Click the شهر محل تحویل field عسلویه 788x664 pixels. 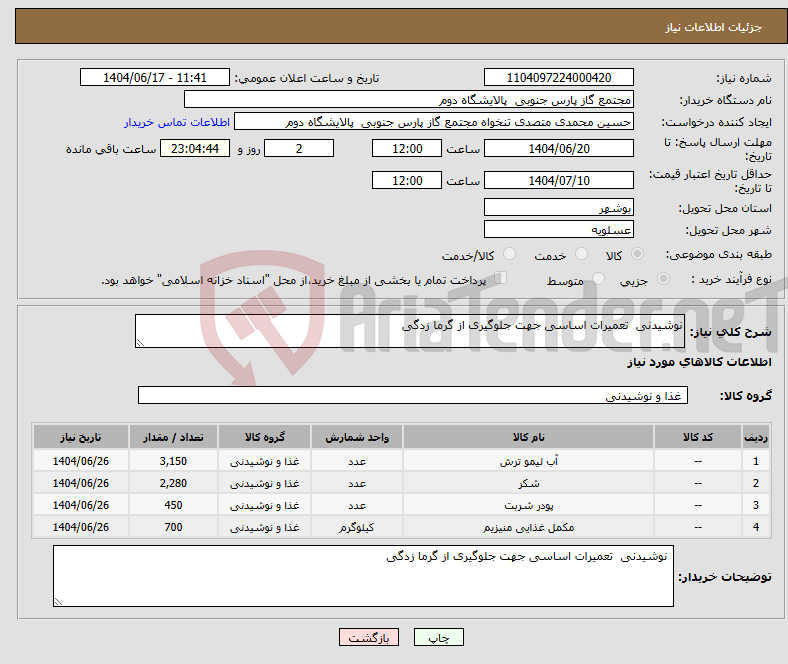pos(558,230)
